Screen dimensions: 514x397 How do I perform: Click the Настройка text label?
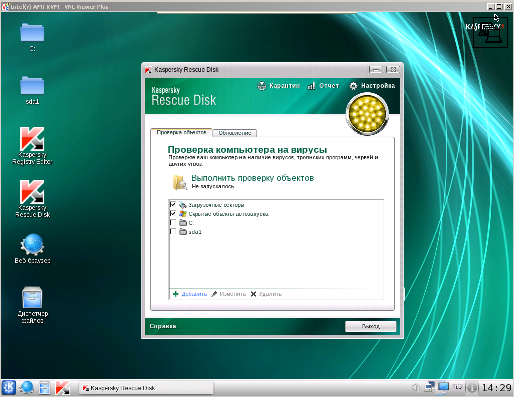(378, 86)
